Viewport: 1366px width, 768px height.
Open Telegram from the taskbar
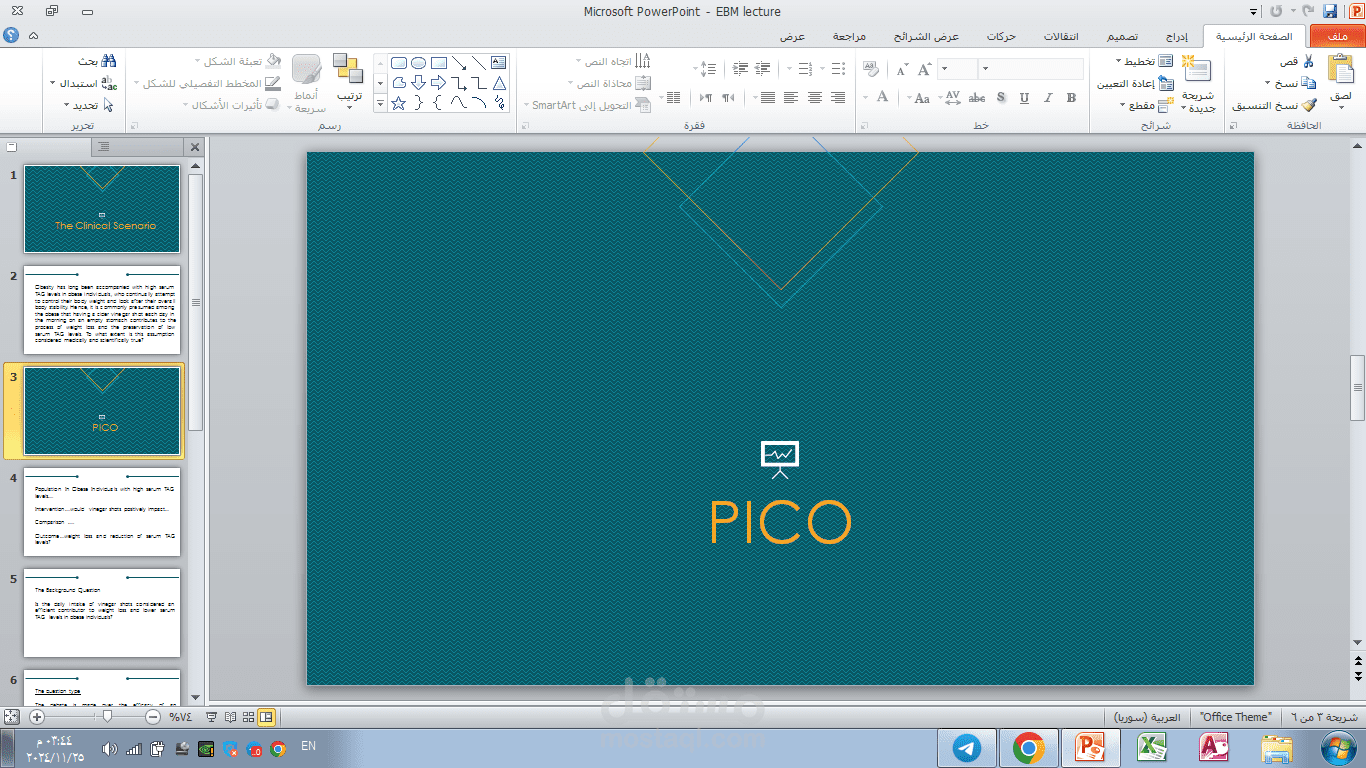click(967, 748)
